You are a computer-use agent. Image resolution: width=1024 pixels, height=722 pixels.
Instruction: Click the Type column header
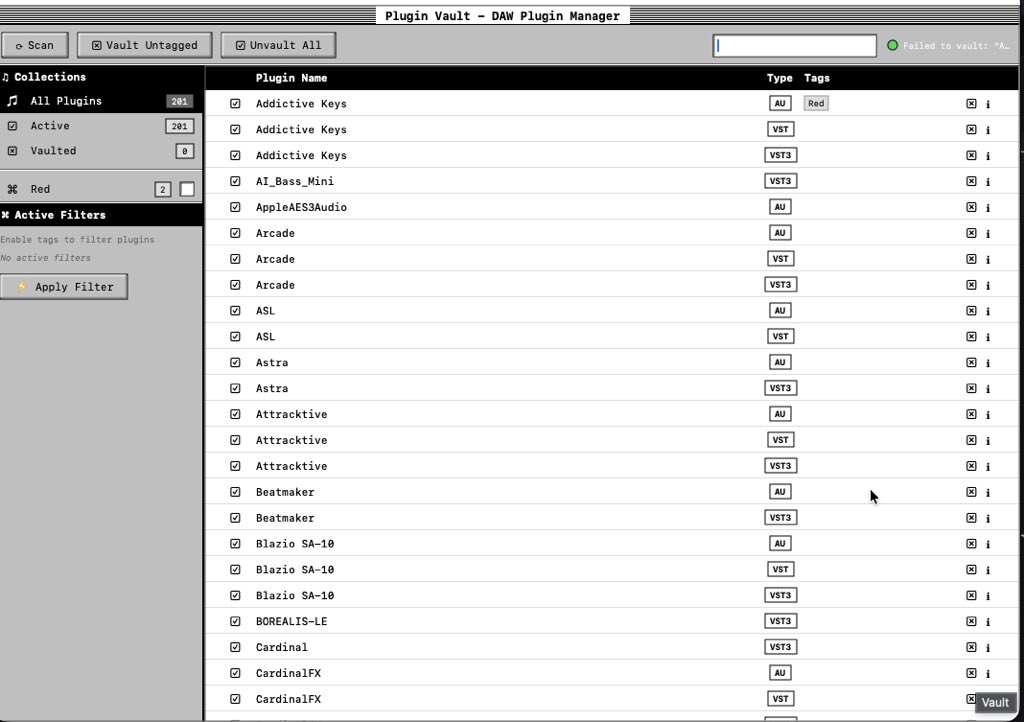[779, 78]
